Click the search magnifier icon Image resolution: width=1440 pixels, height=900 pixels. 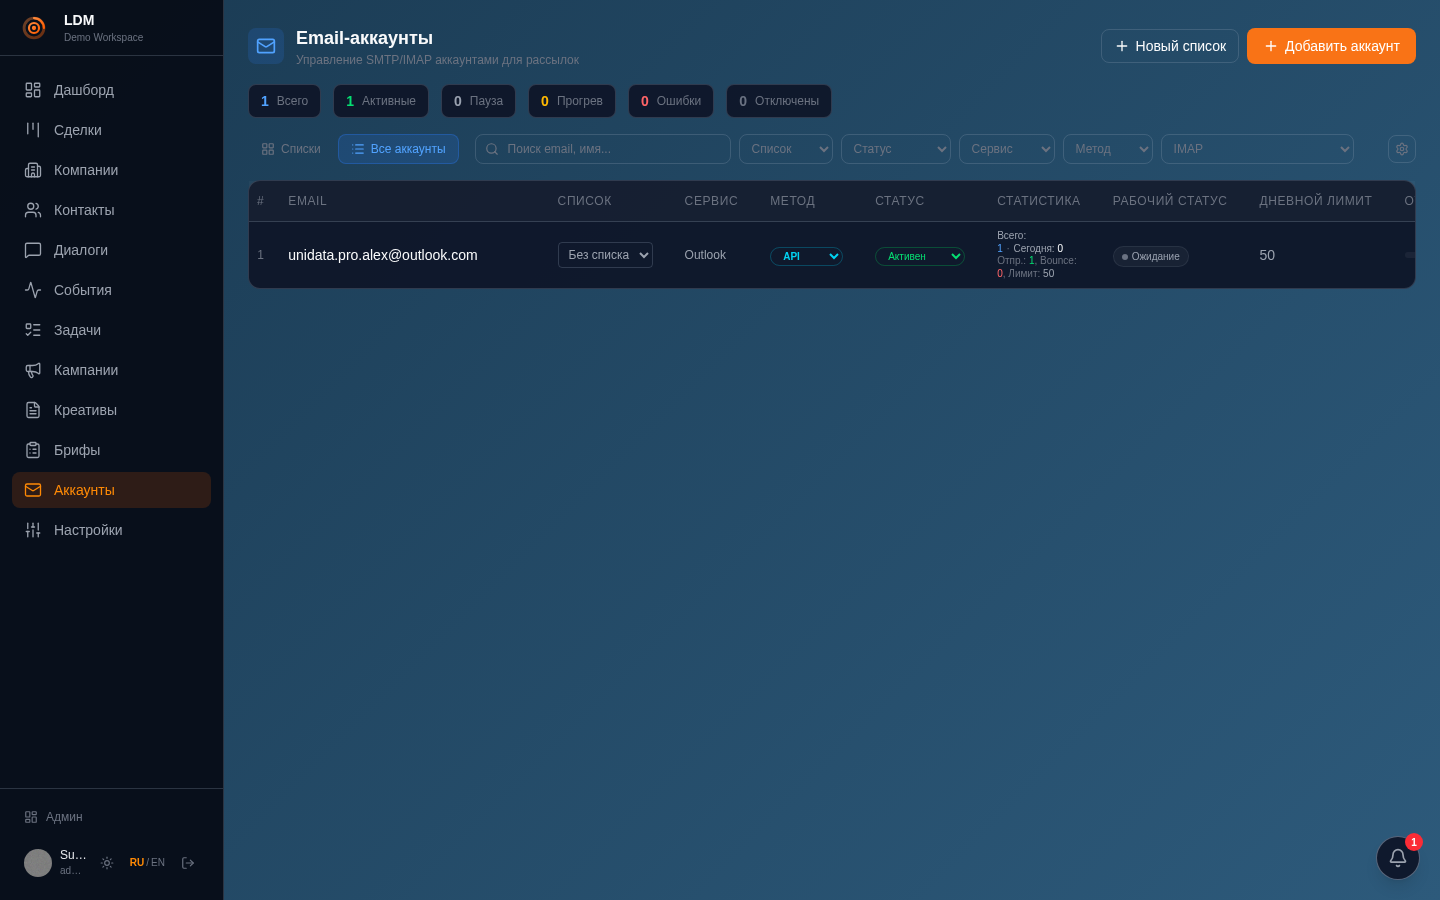[492, 149]
